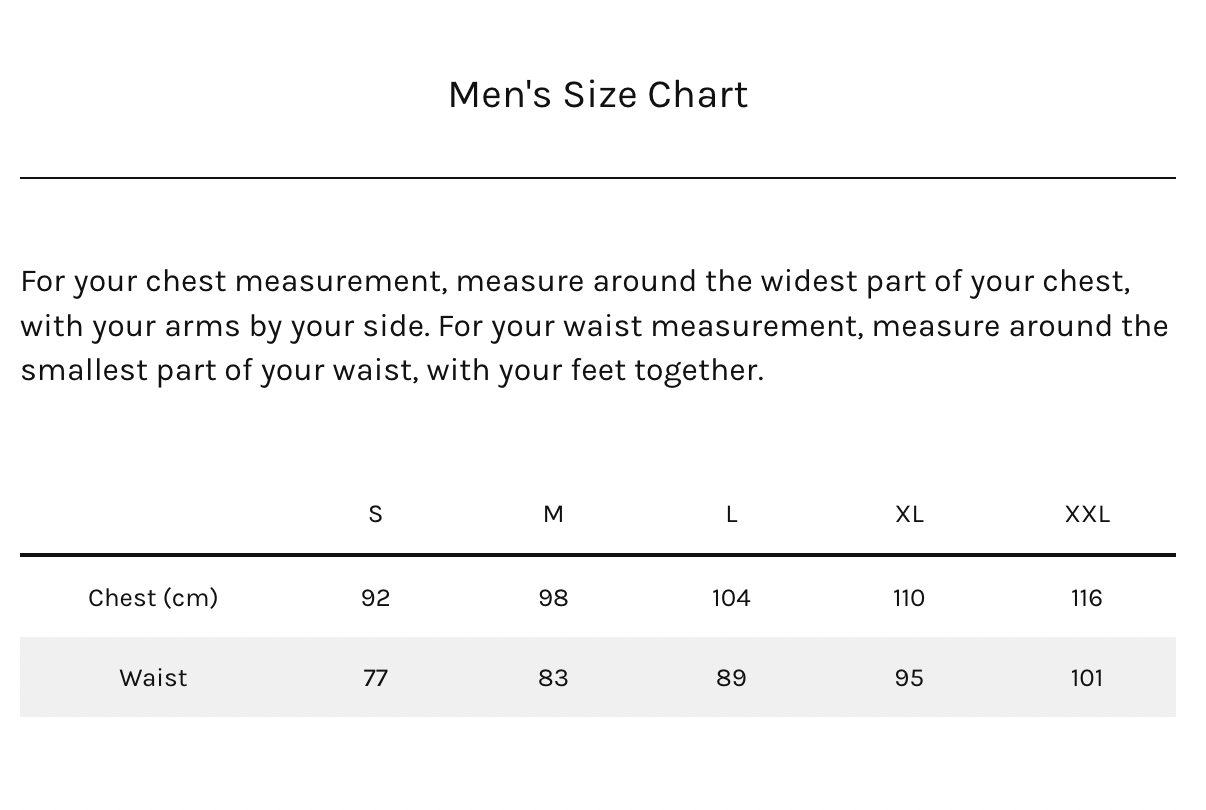Click waist value 89 for size L
The image size is (1206, 810).
coord(731,678)
